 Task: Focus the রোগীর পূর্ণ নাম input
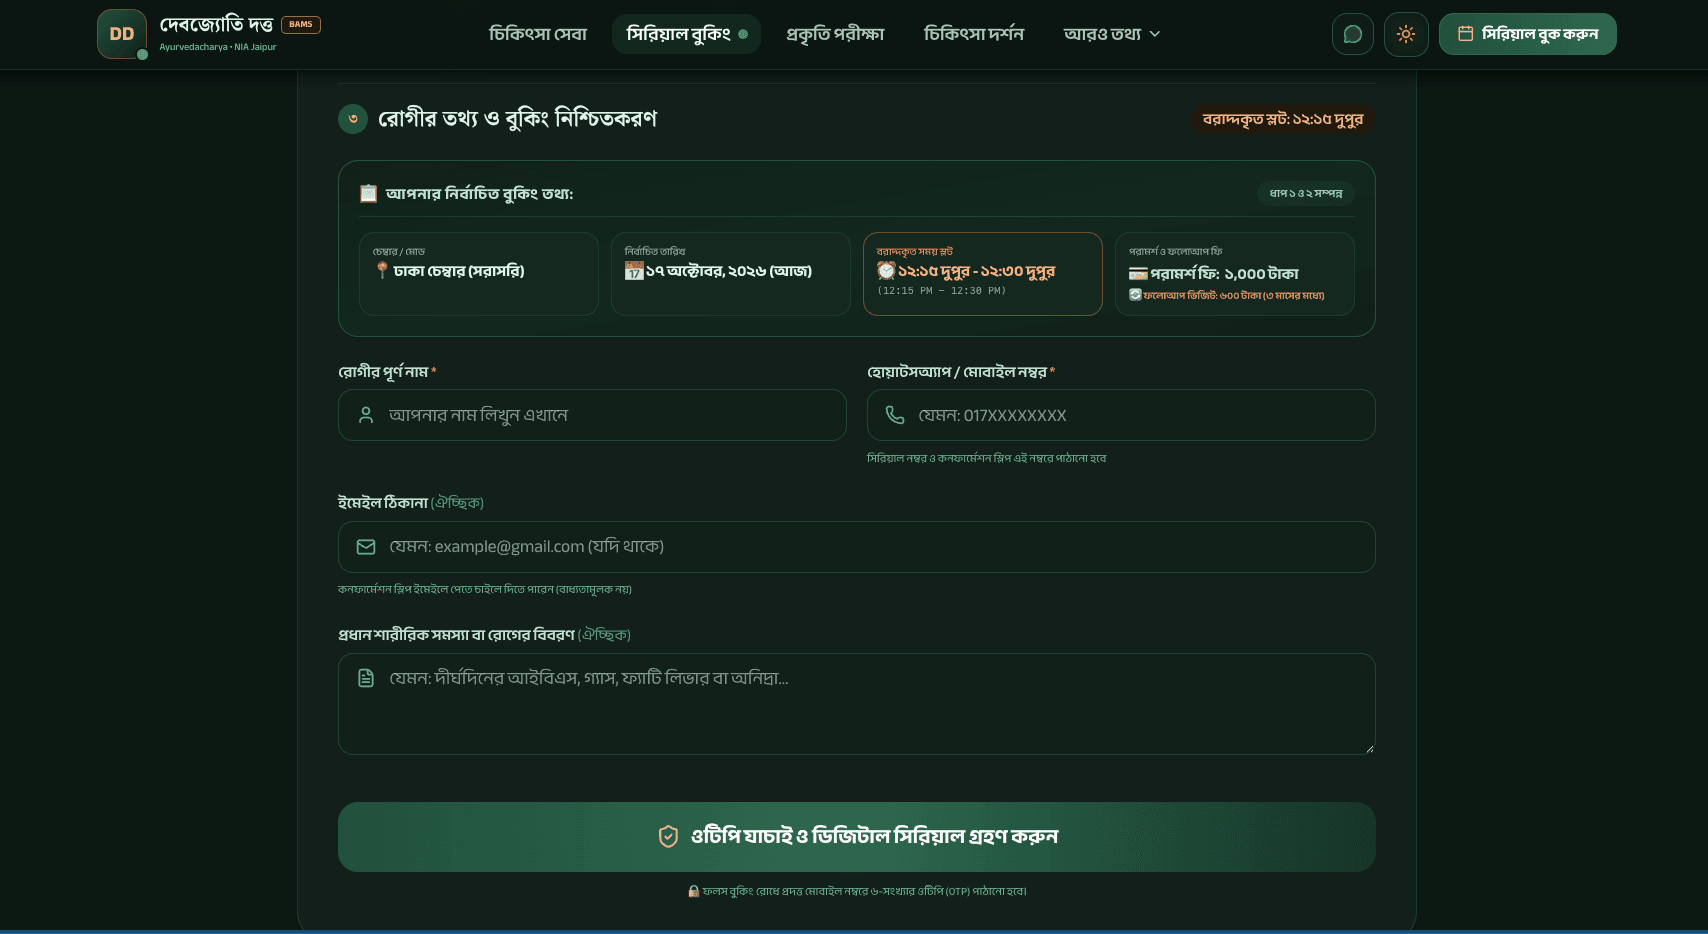[592, 415]
